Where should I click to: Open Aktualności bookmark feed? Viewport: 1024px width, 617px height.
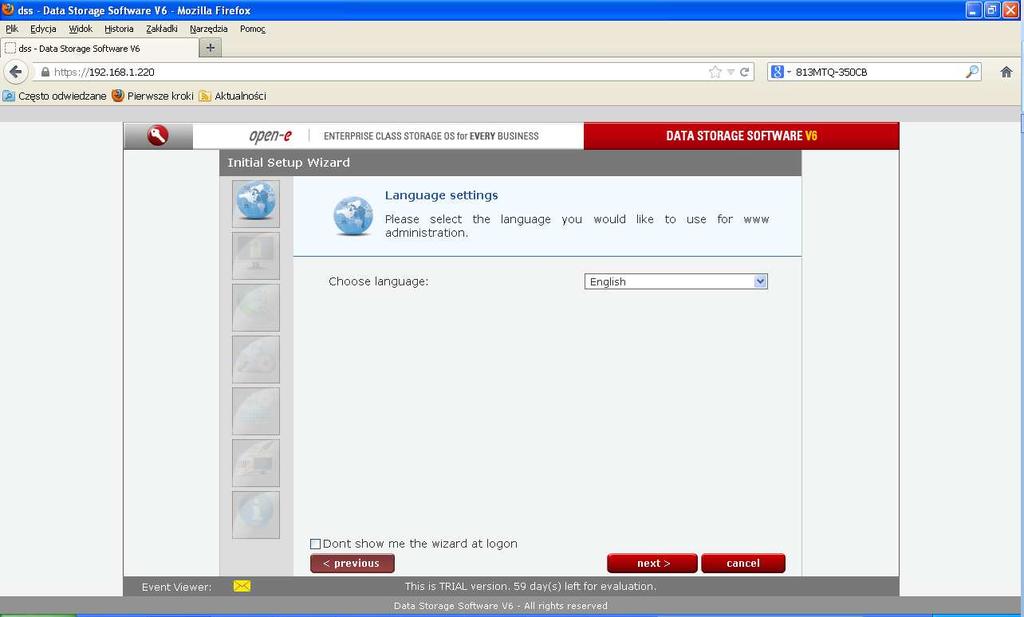coord(232,96)
